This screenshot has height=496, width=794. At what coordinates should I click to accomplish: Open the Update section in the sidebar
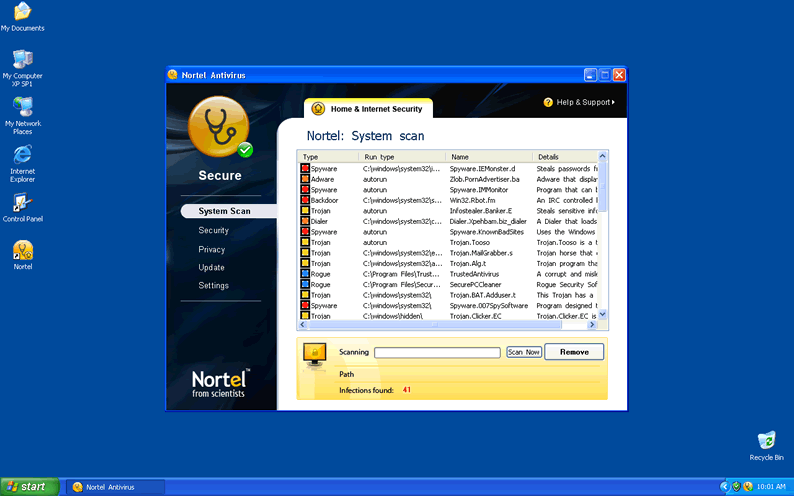212,267
